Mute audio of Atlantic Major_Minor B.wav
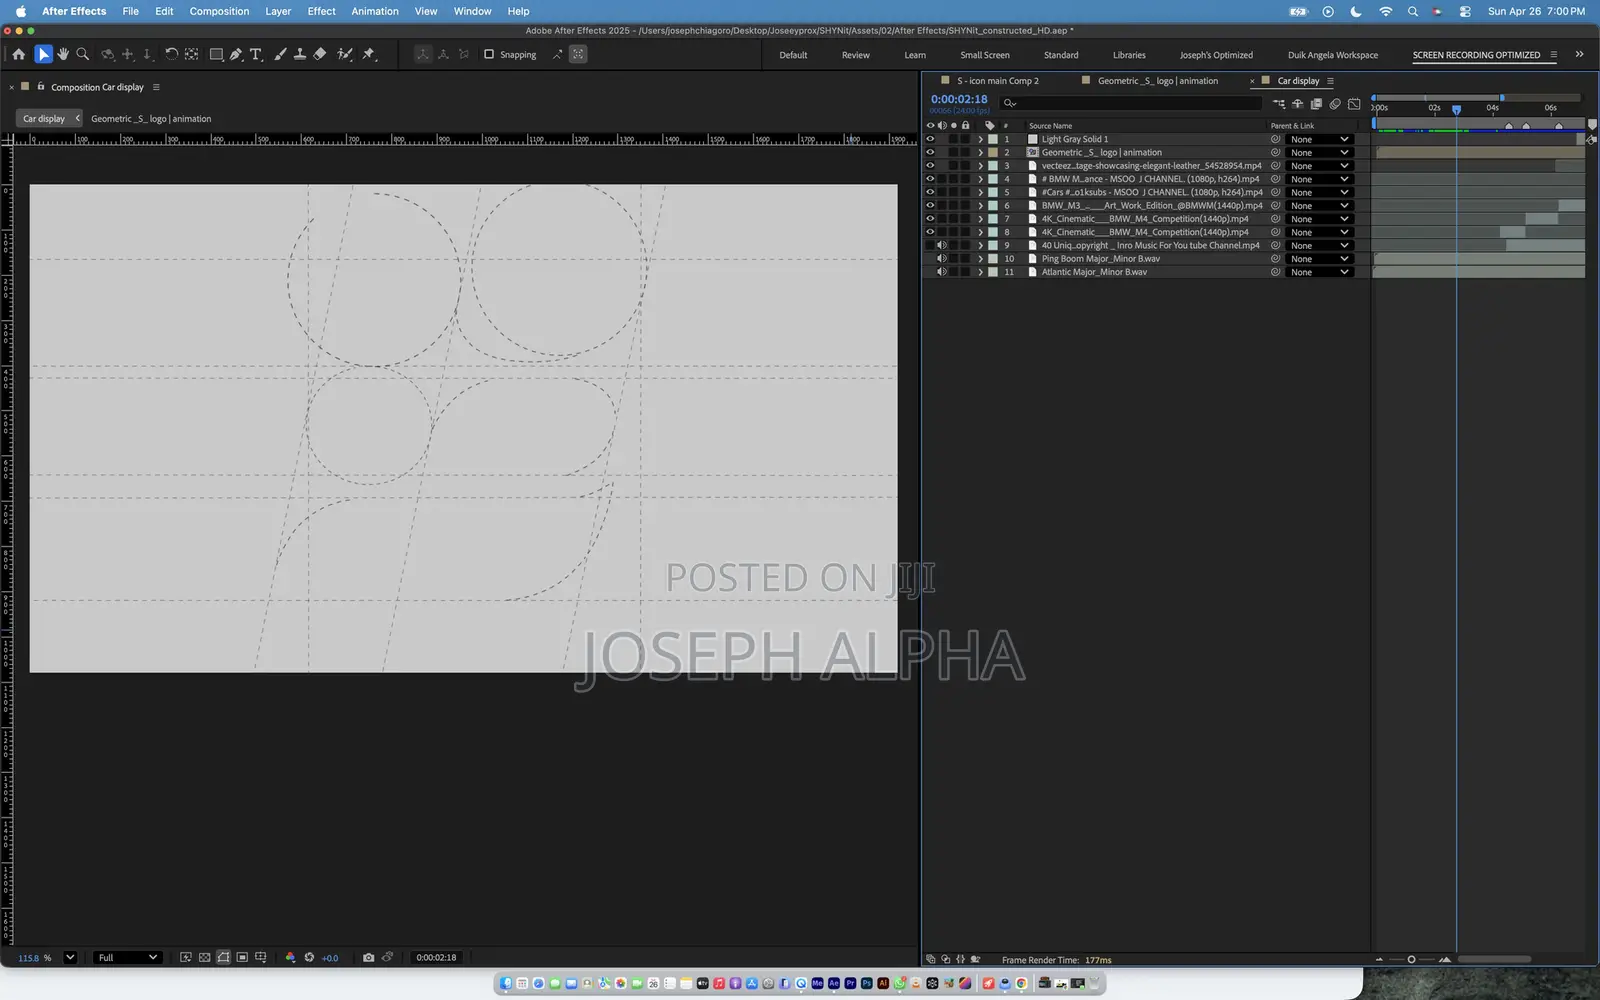The width and height of the screenshot is (1600, 1000). point(941,272)
